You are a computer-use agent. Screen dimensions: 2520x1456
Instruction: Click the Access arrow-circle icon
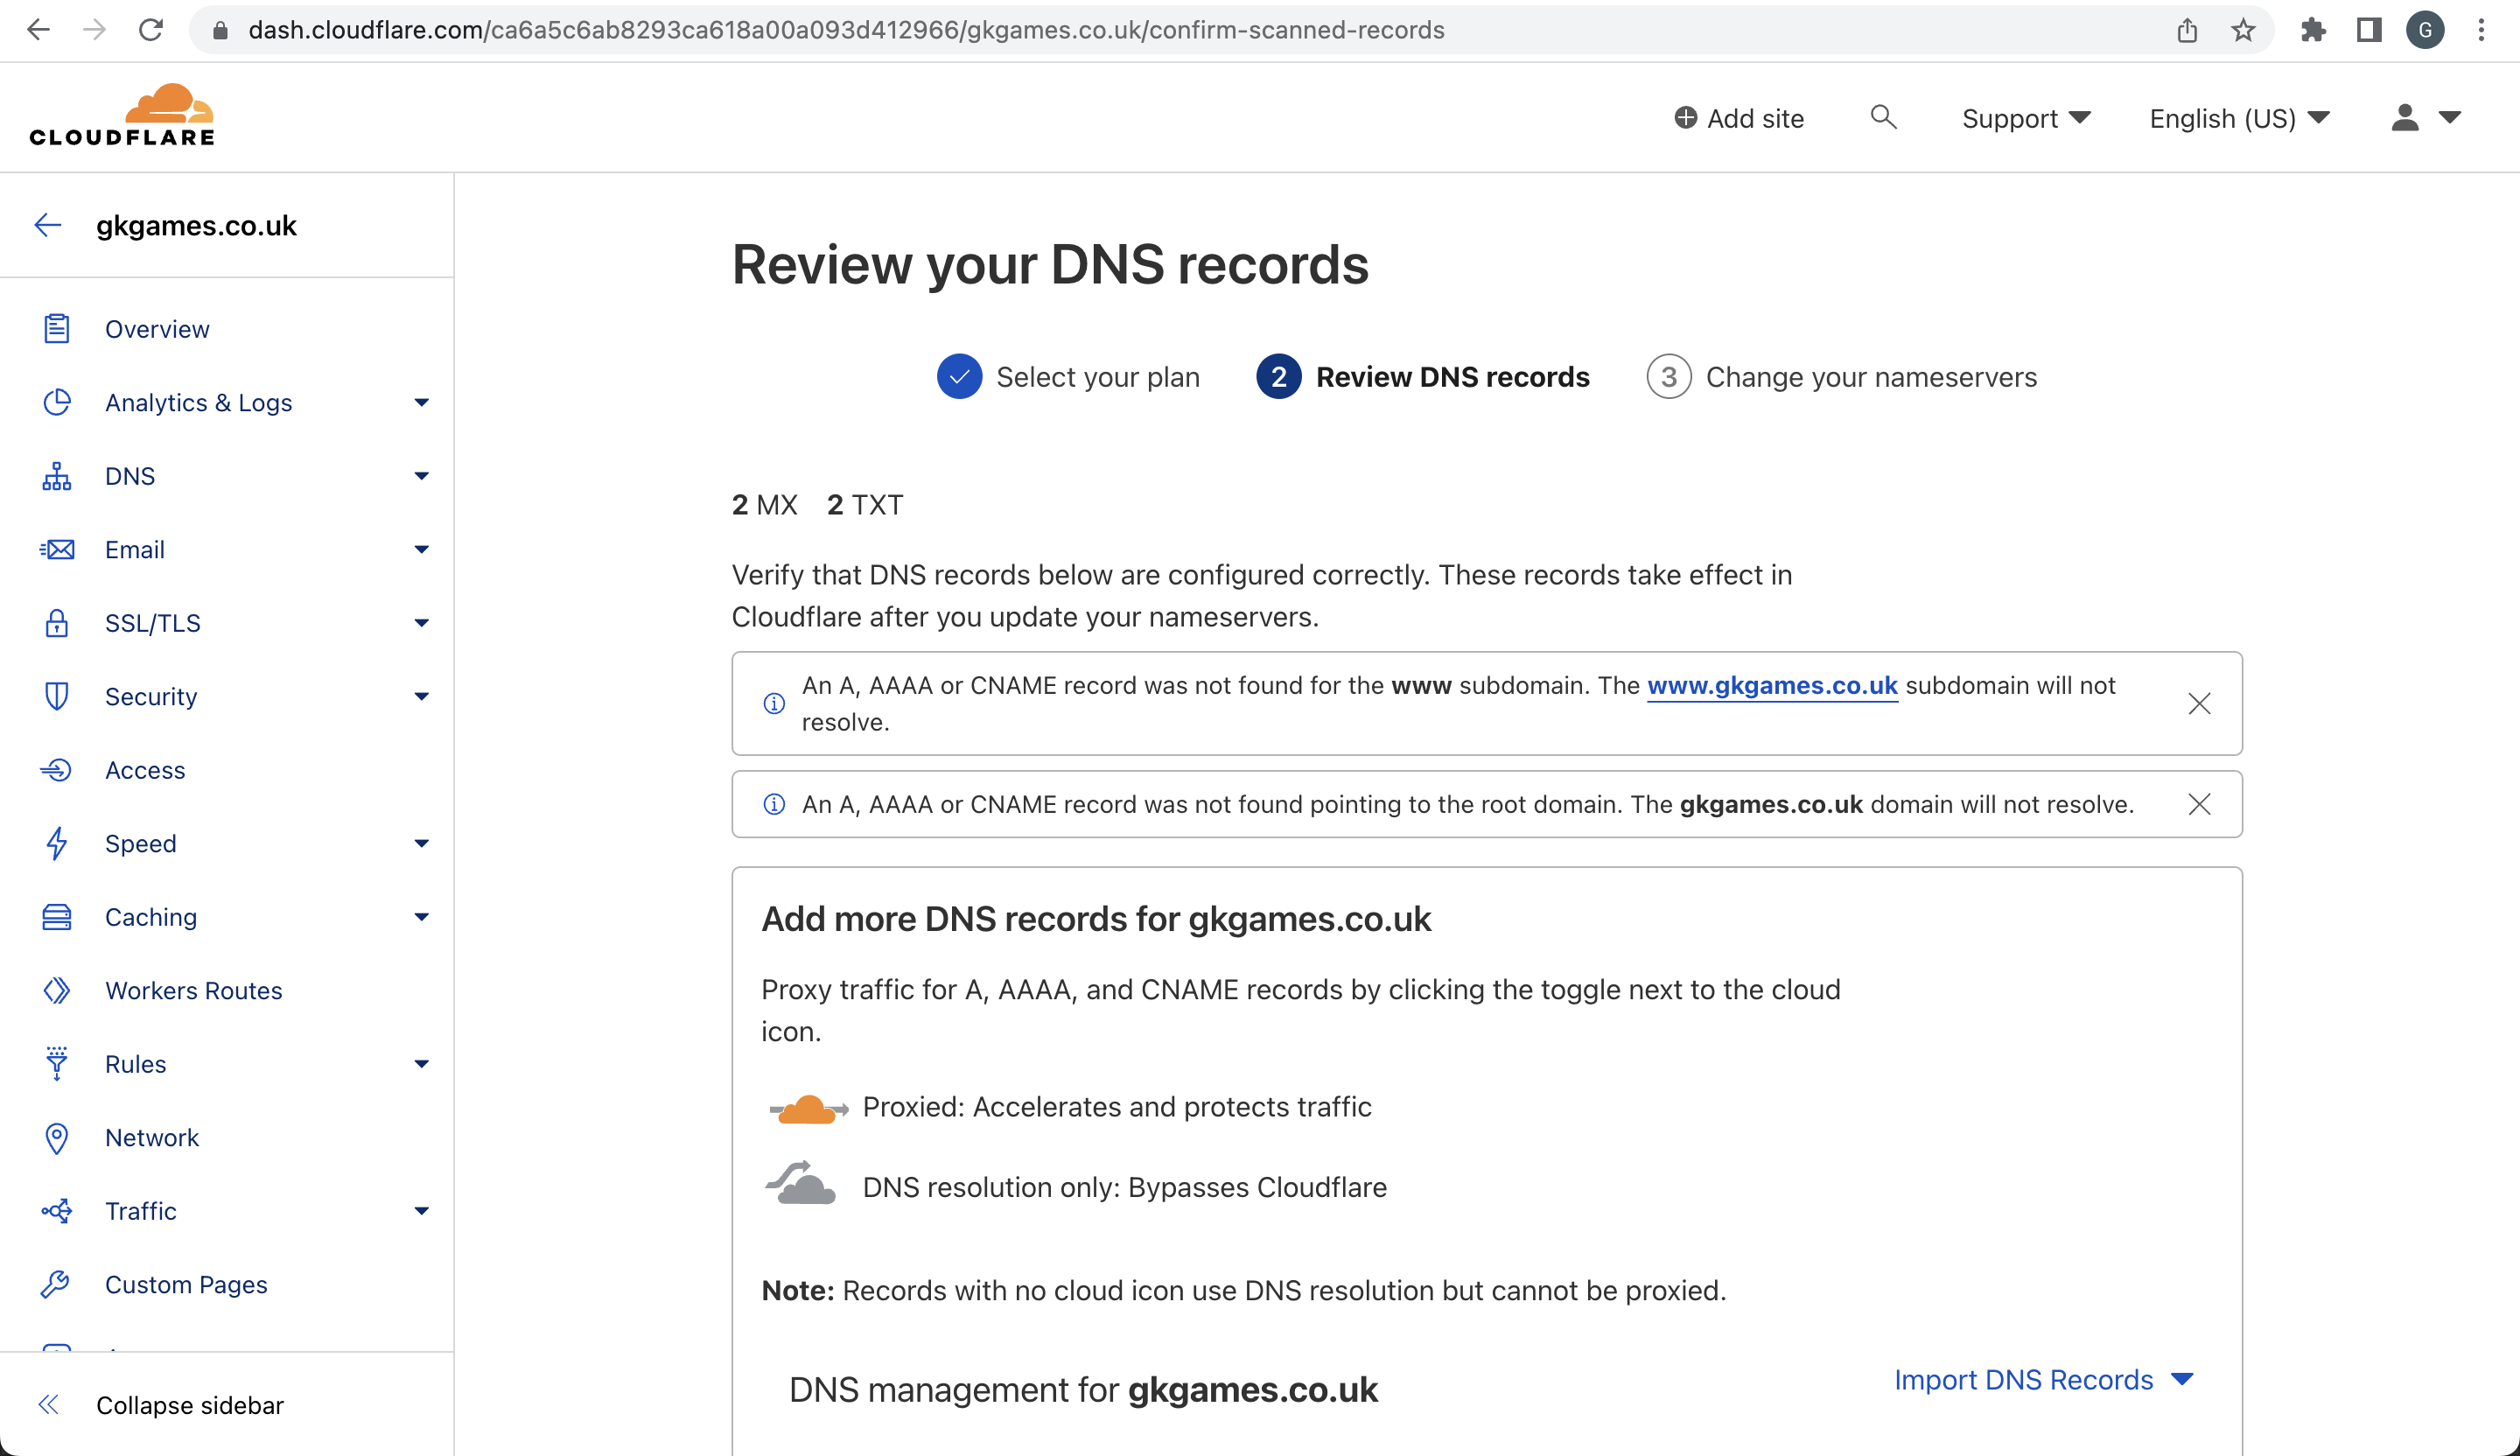click(56, 769)
